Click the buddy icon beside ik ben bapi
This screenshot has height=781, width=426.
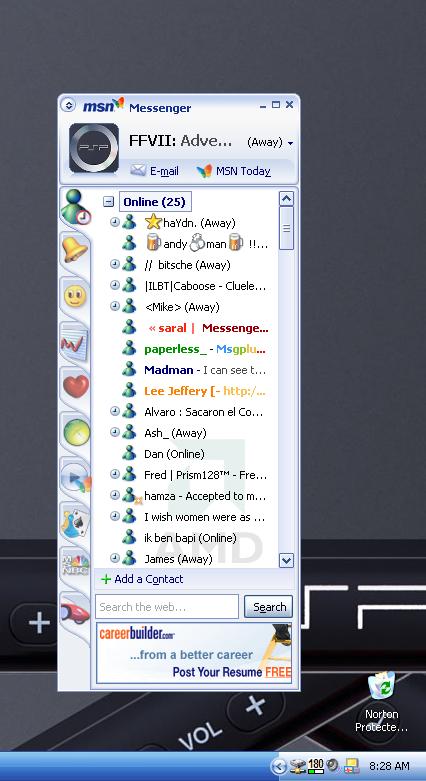point(129,537)
